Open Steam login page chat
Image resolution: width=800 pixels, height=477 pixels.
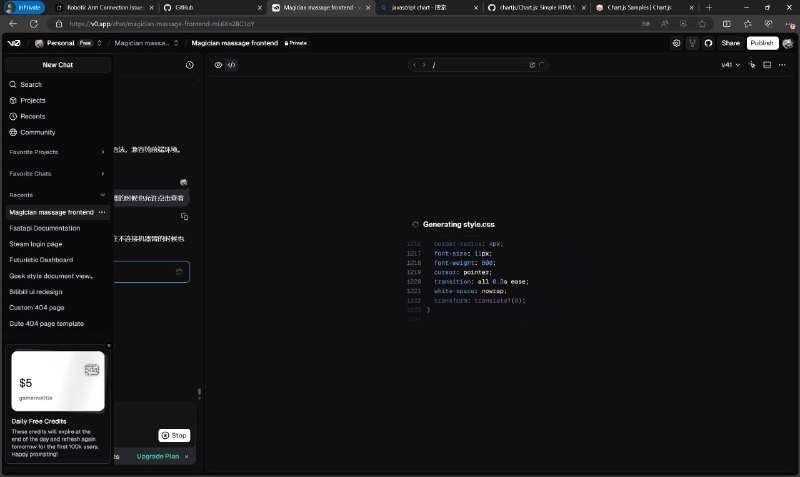[x=36, y=244]
